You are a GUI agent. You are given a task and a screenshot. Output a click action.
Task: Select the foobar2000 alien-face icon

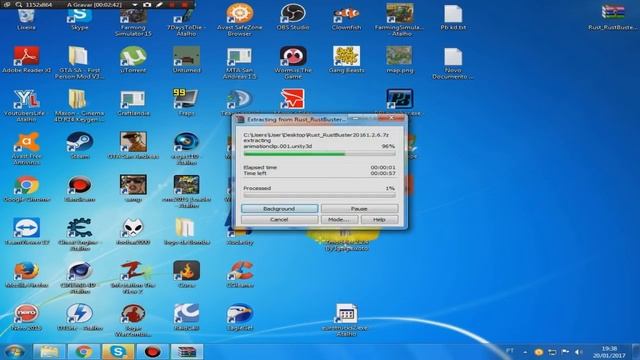click(133, 231)
